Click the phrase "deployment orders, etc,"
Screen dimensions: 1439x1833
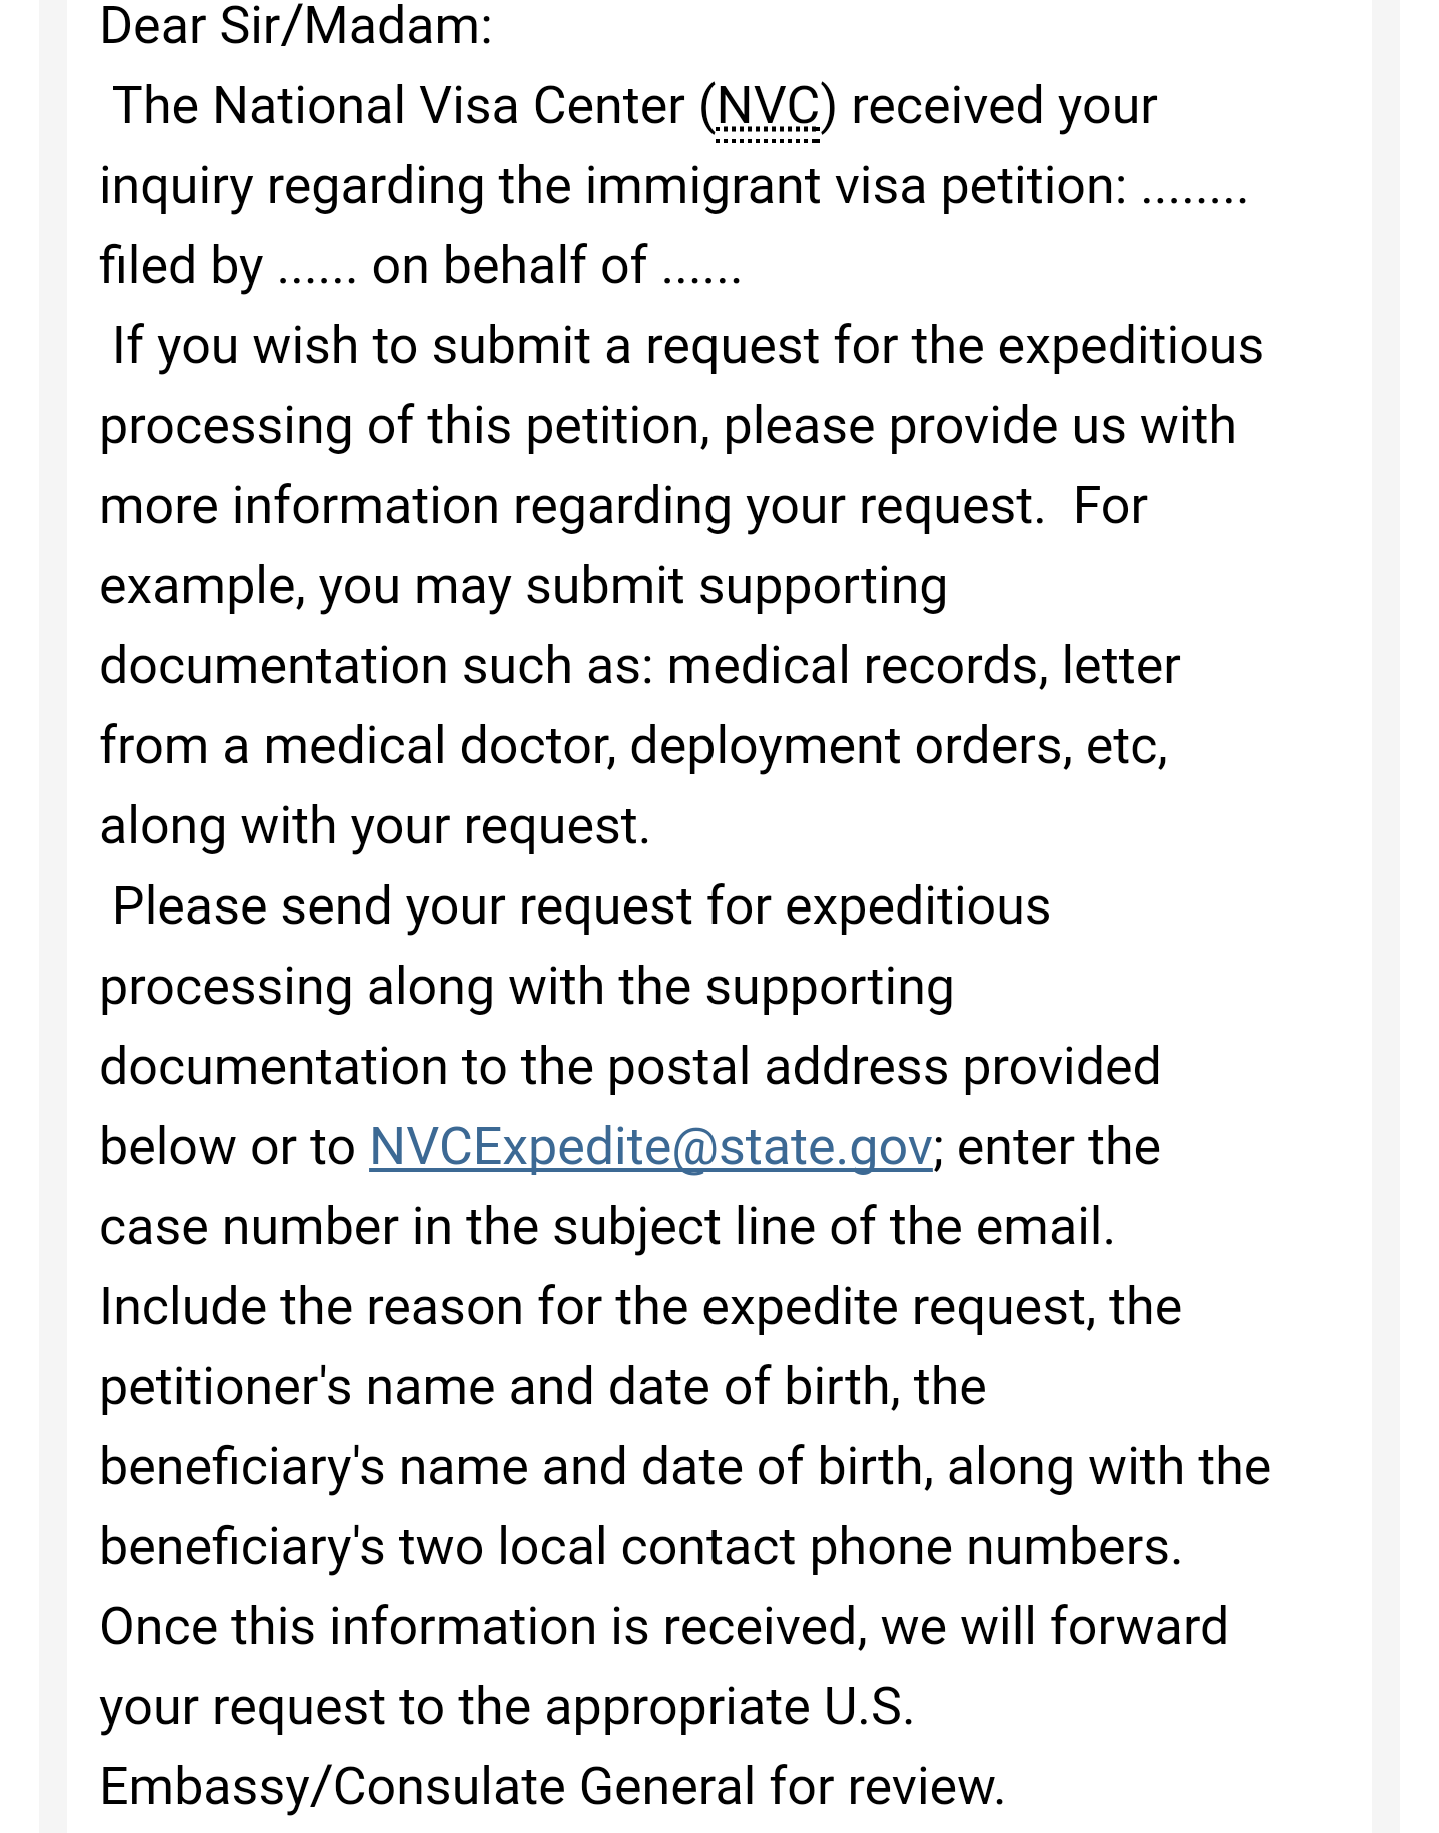(898, 747)
